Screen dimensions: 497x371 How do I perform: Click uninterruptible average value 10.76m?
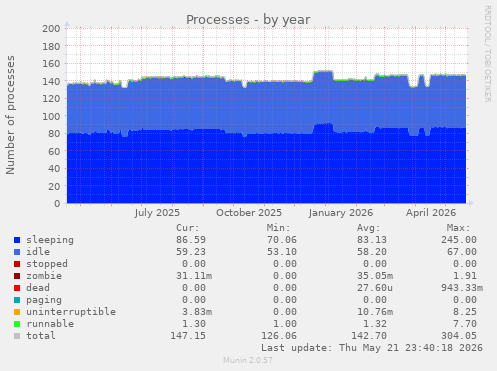(x=375, y=312)
